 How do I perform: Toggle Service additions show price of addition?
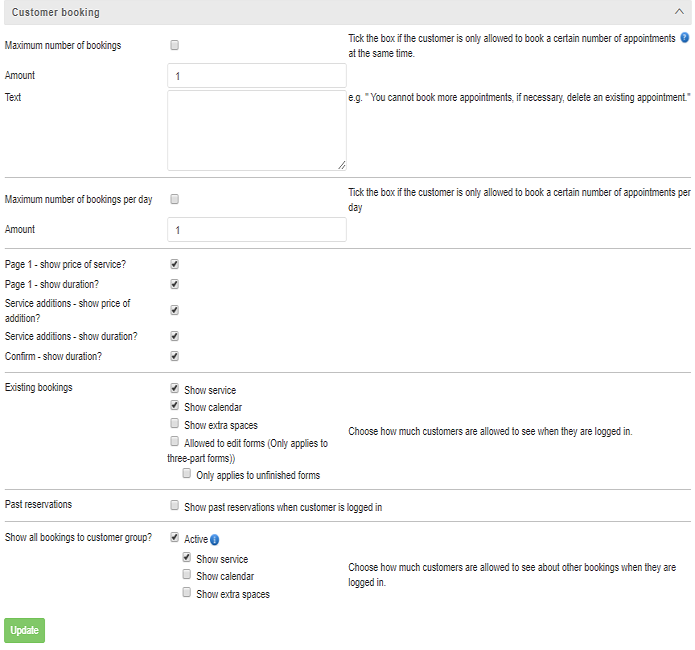pos(175,310)
